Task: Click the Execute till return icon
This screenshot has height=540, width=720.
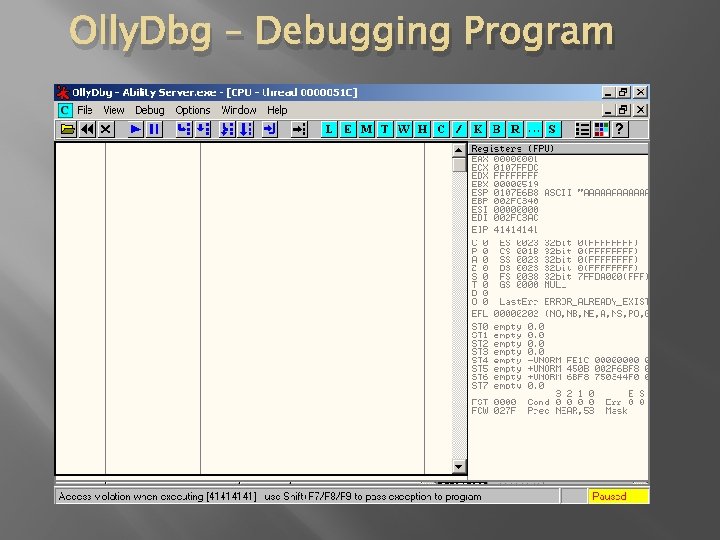Action: pos(270,129)
